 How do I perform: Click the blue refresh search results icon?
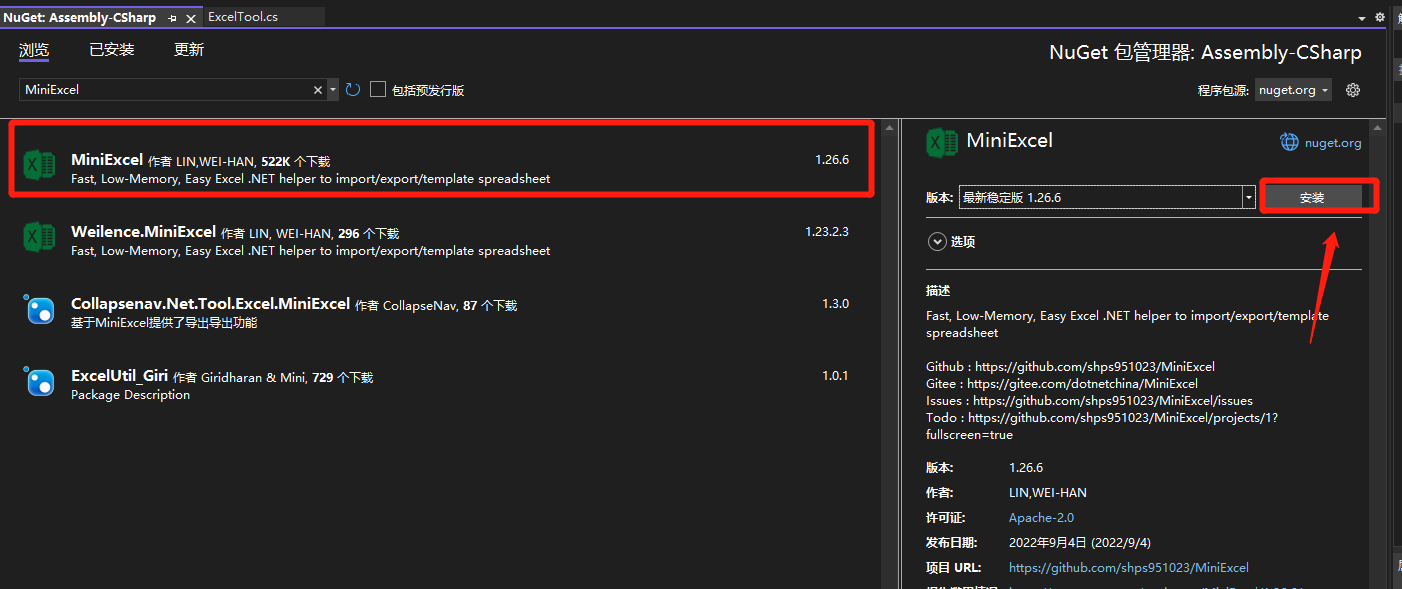click(x=352, y=89)
